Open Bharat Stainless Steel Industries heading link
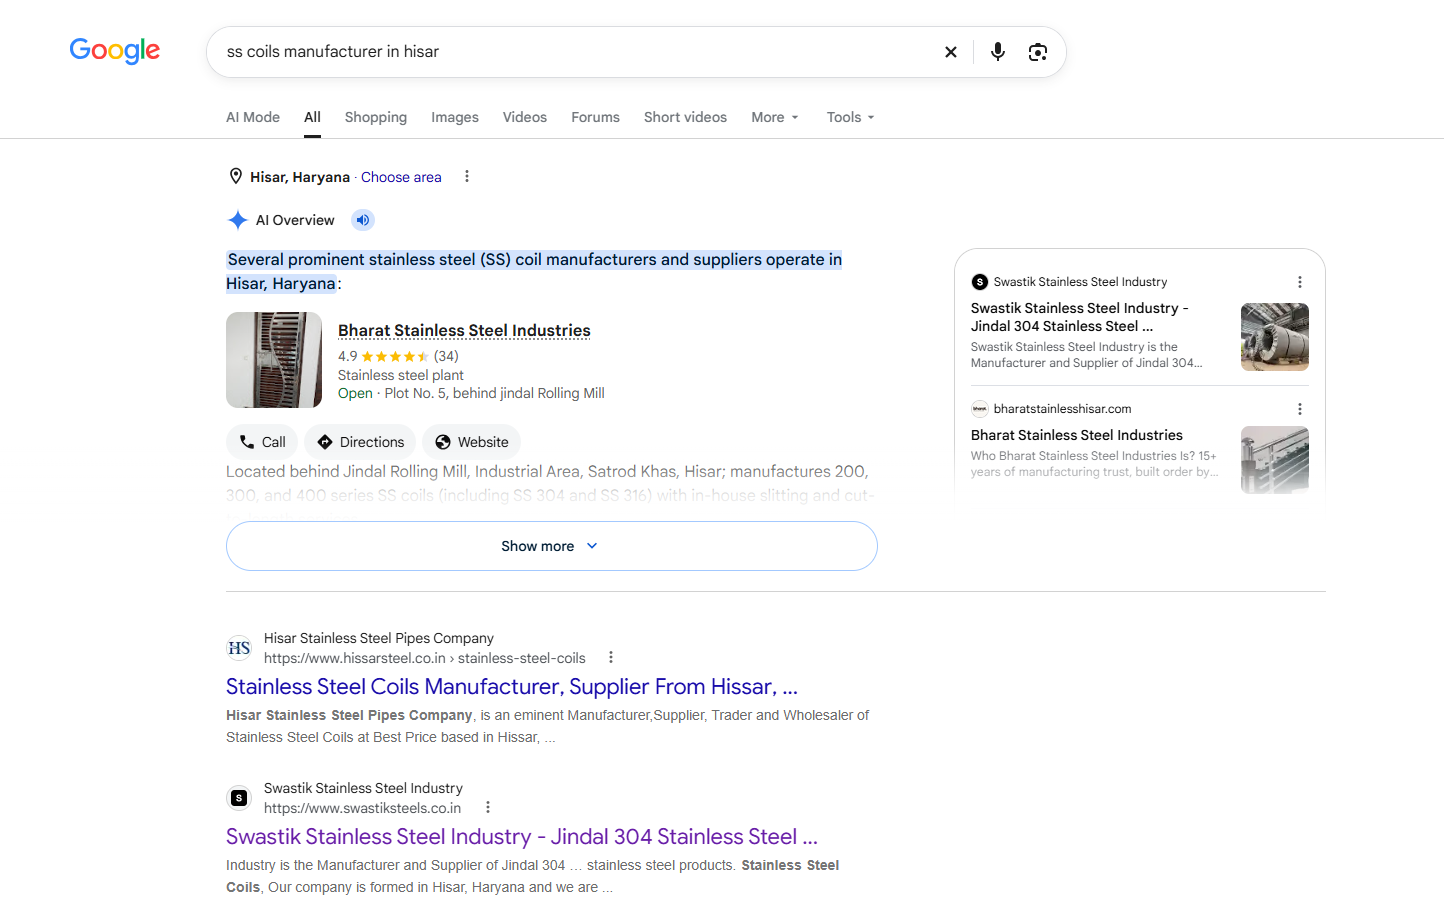The image size is (1444, 911). pos(464,330)
